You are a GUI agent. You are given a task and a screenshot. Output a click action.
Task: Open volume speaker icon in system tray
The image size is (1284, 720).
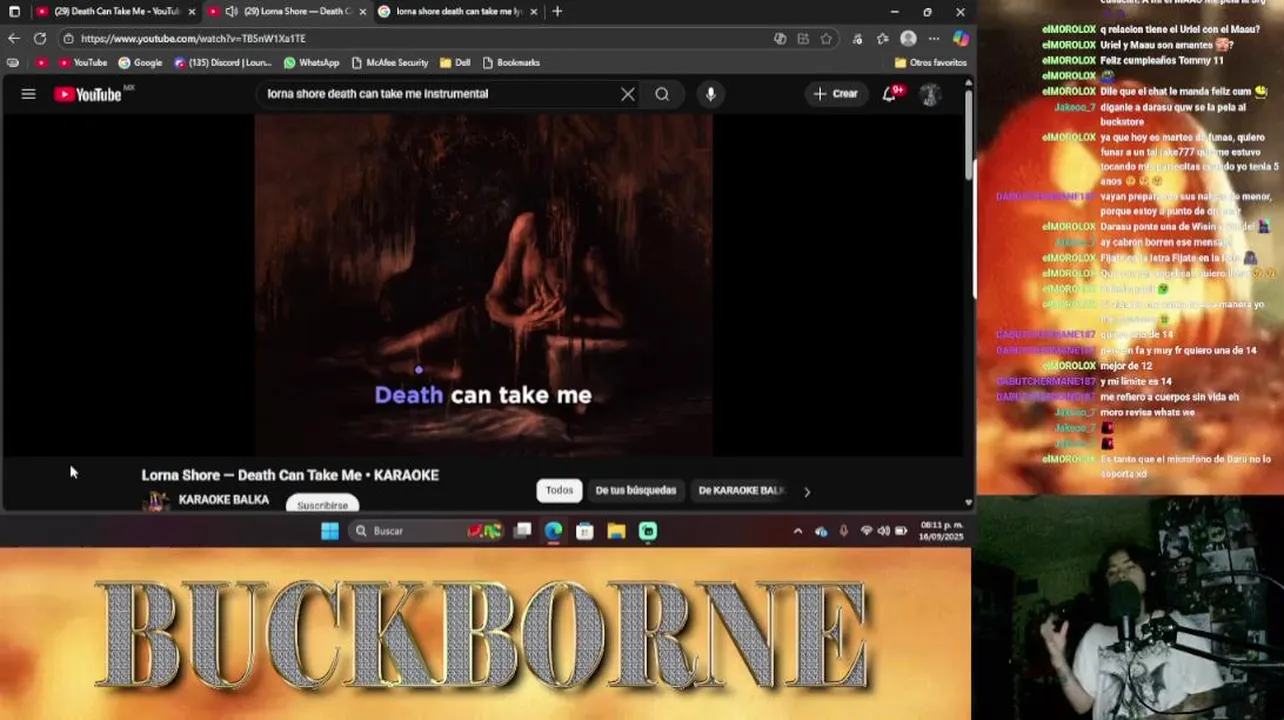click(x=883, y=531)
